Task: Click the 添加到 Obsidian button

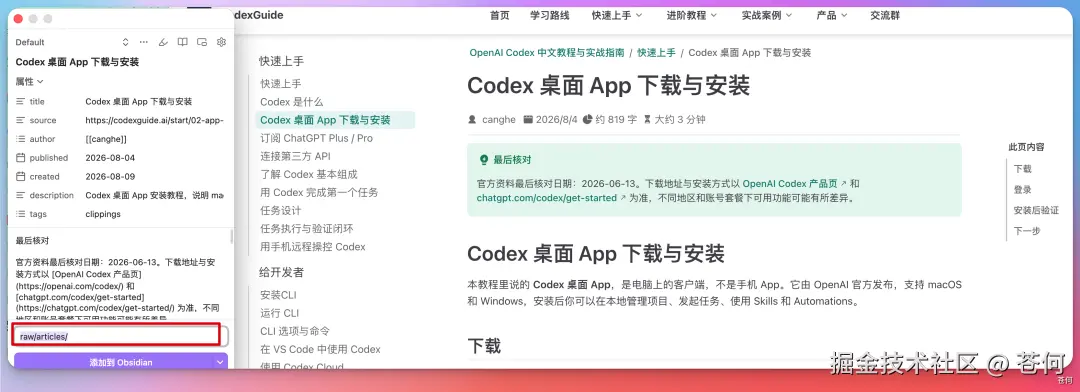Action: click(x=121, y=362)
